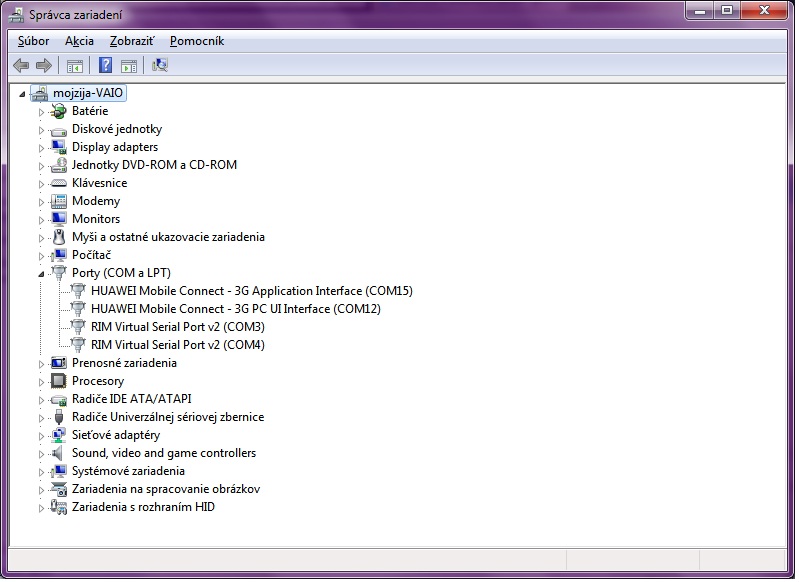Toggle the console tree toolbar icon
The height and width of the screenshot is (582, 799).
pyautogui.click(x=74, y=66)
